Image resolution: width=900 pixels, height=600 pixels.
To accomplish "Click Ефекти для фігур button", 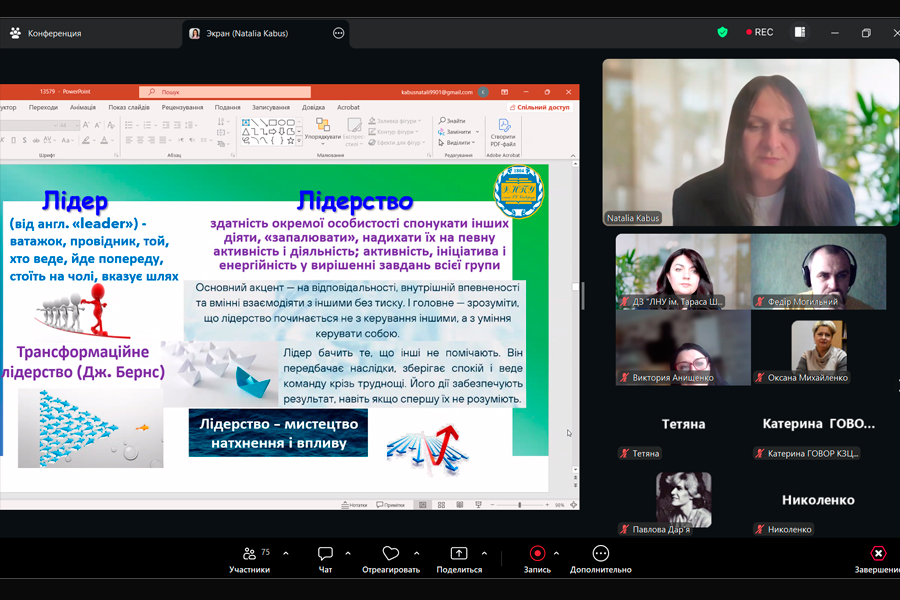I will coord(397,142).
